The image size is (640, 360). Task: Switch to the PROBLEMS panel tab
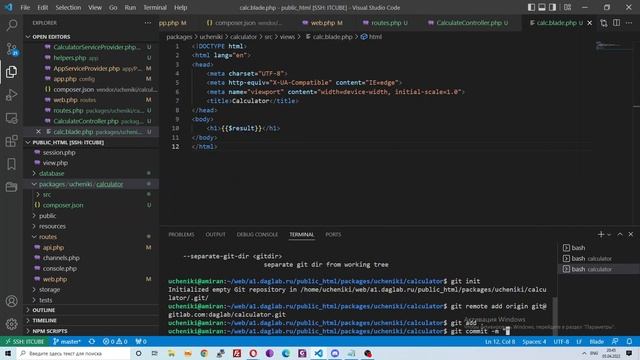(x=181, y=235)
